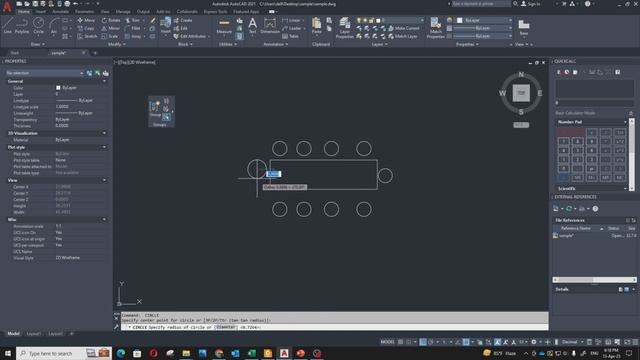Expand the Block panel dropdown

point(185,44)
